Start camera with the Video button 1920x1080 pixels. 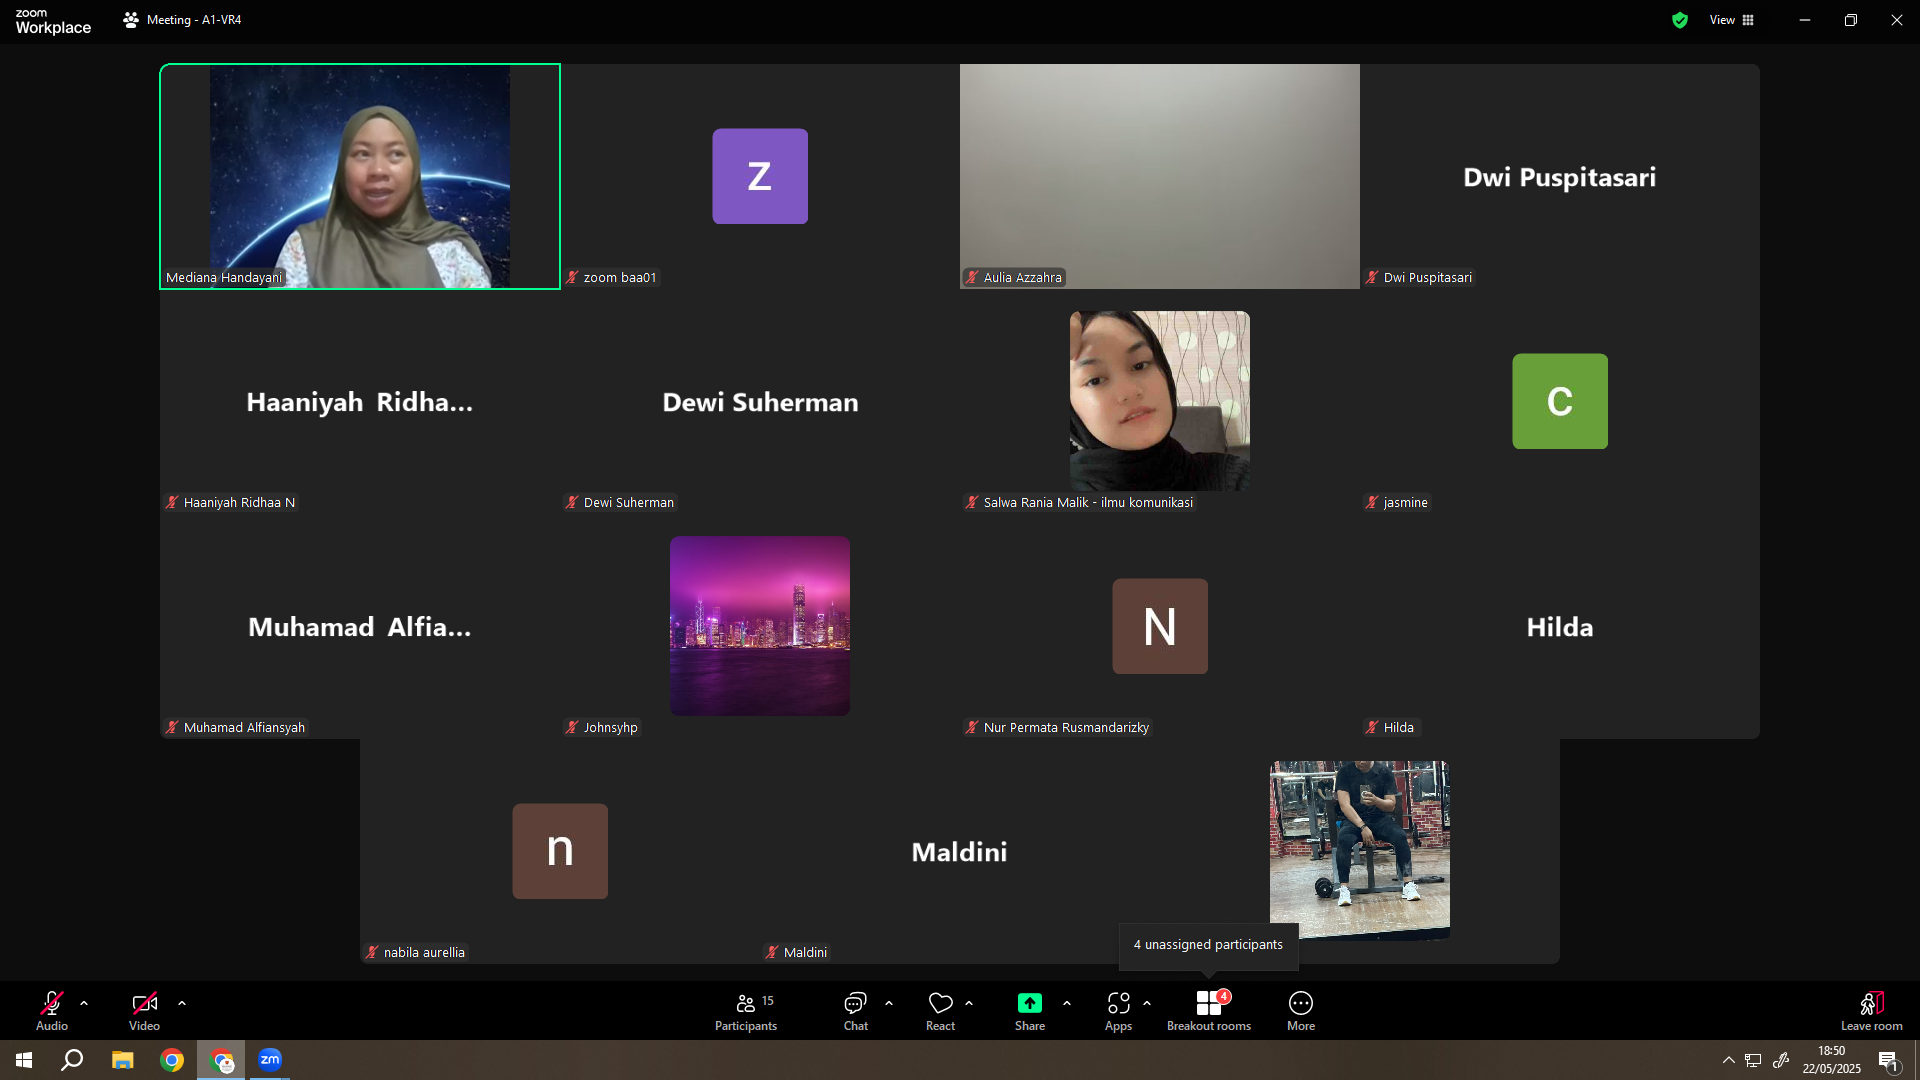[x=144, y=1010]
